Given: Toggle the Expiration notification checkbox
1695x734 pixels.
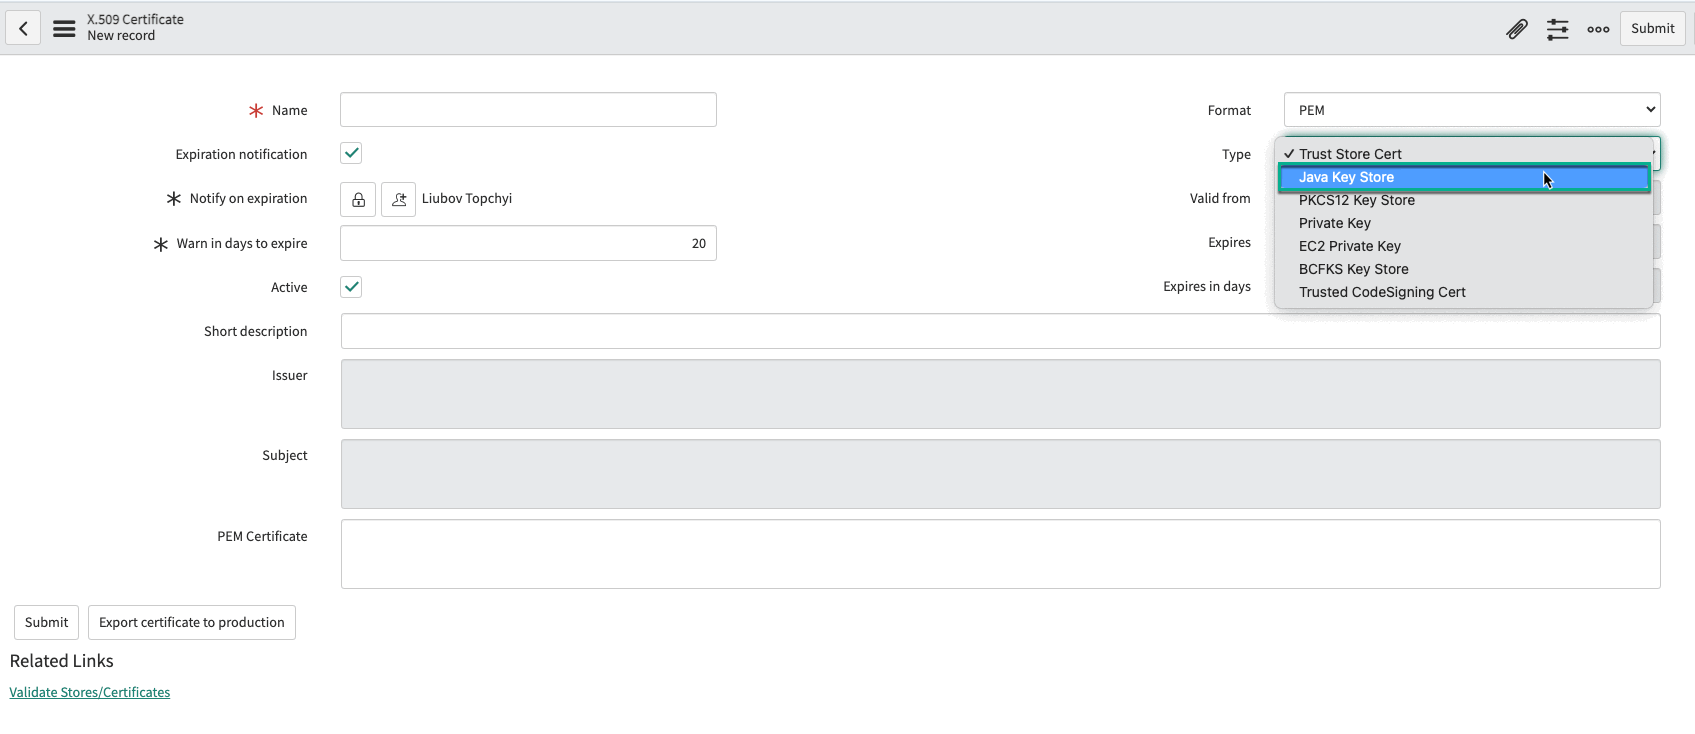Looking at the screenshot, I should click(351, 153).
